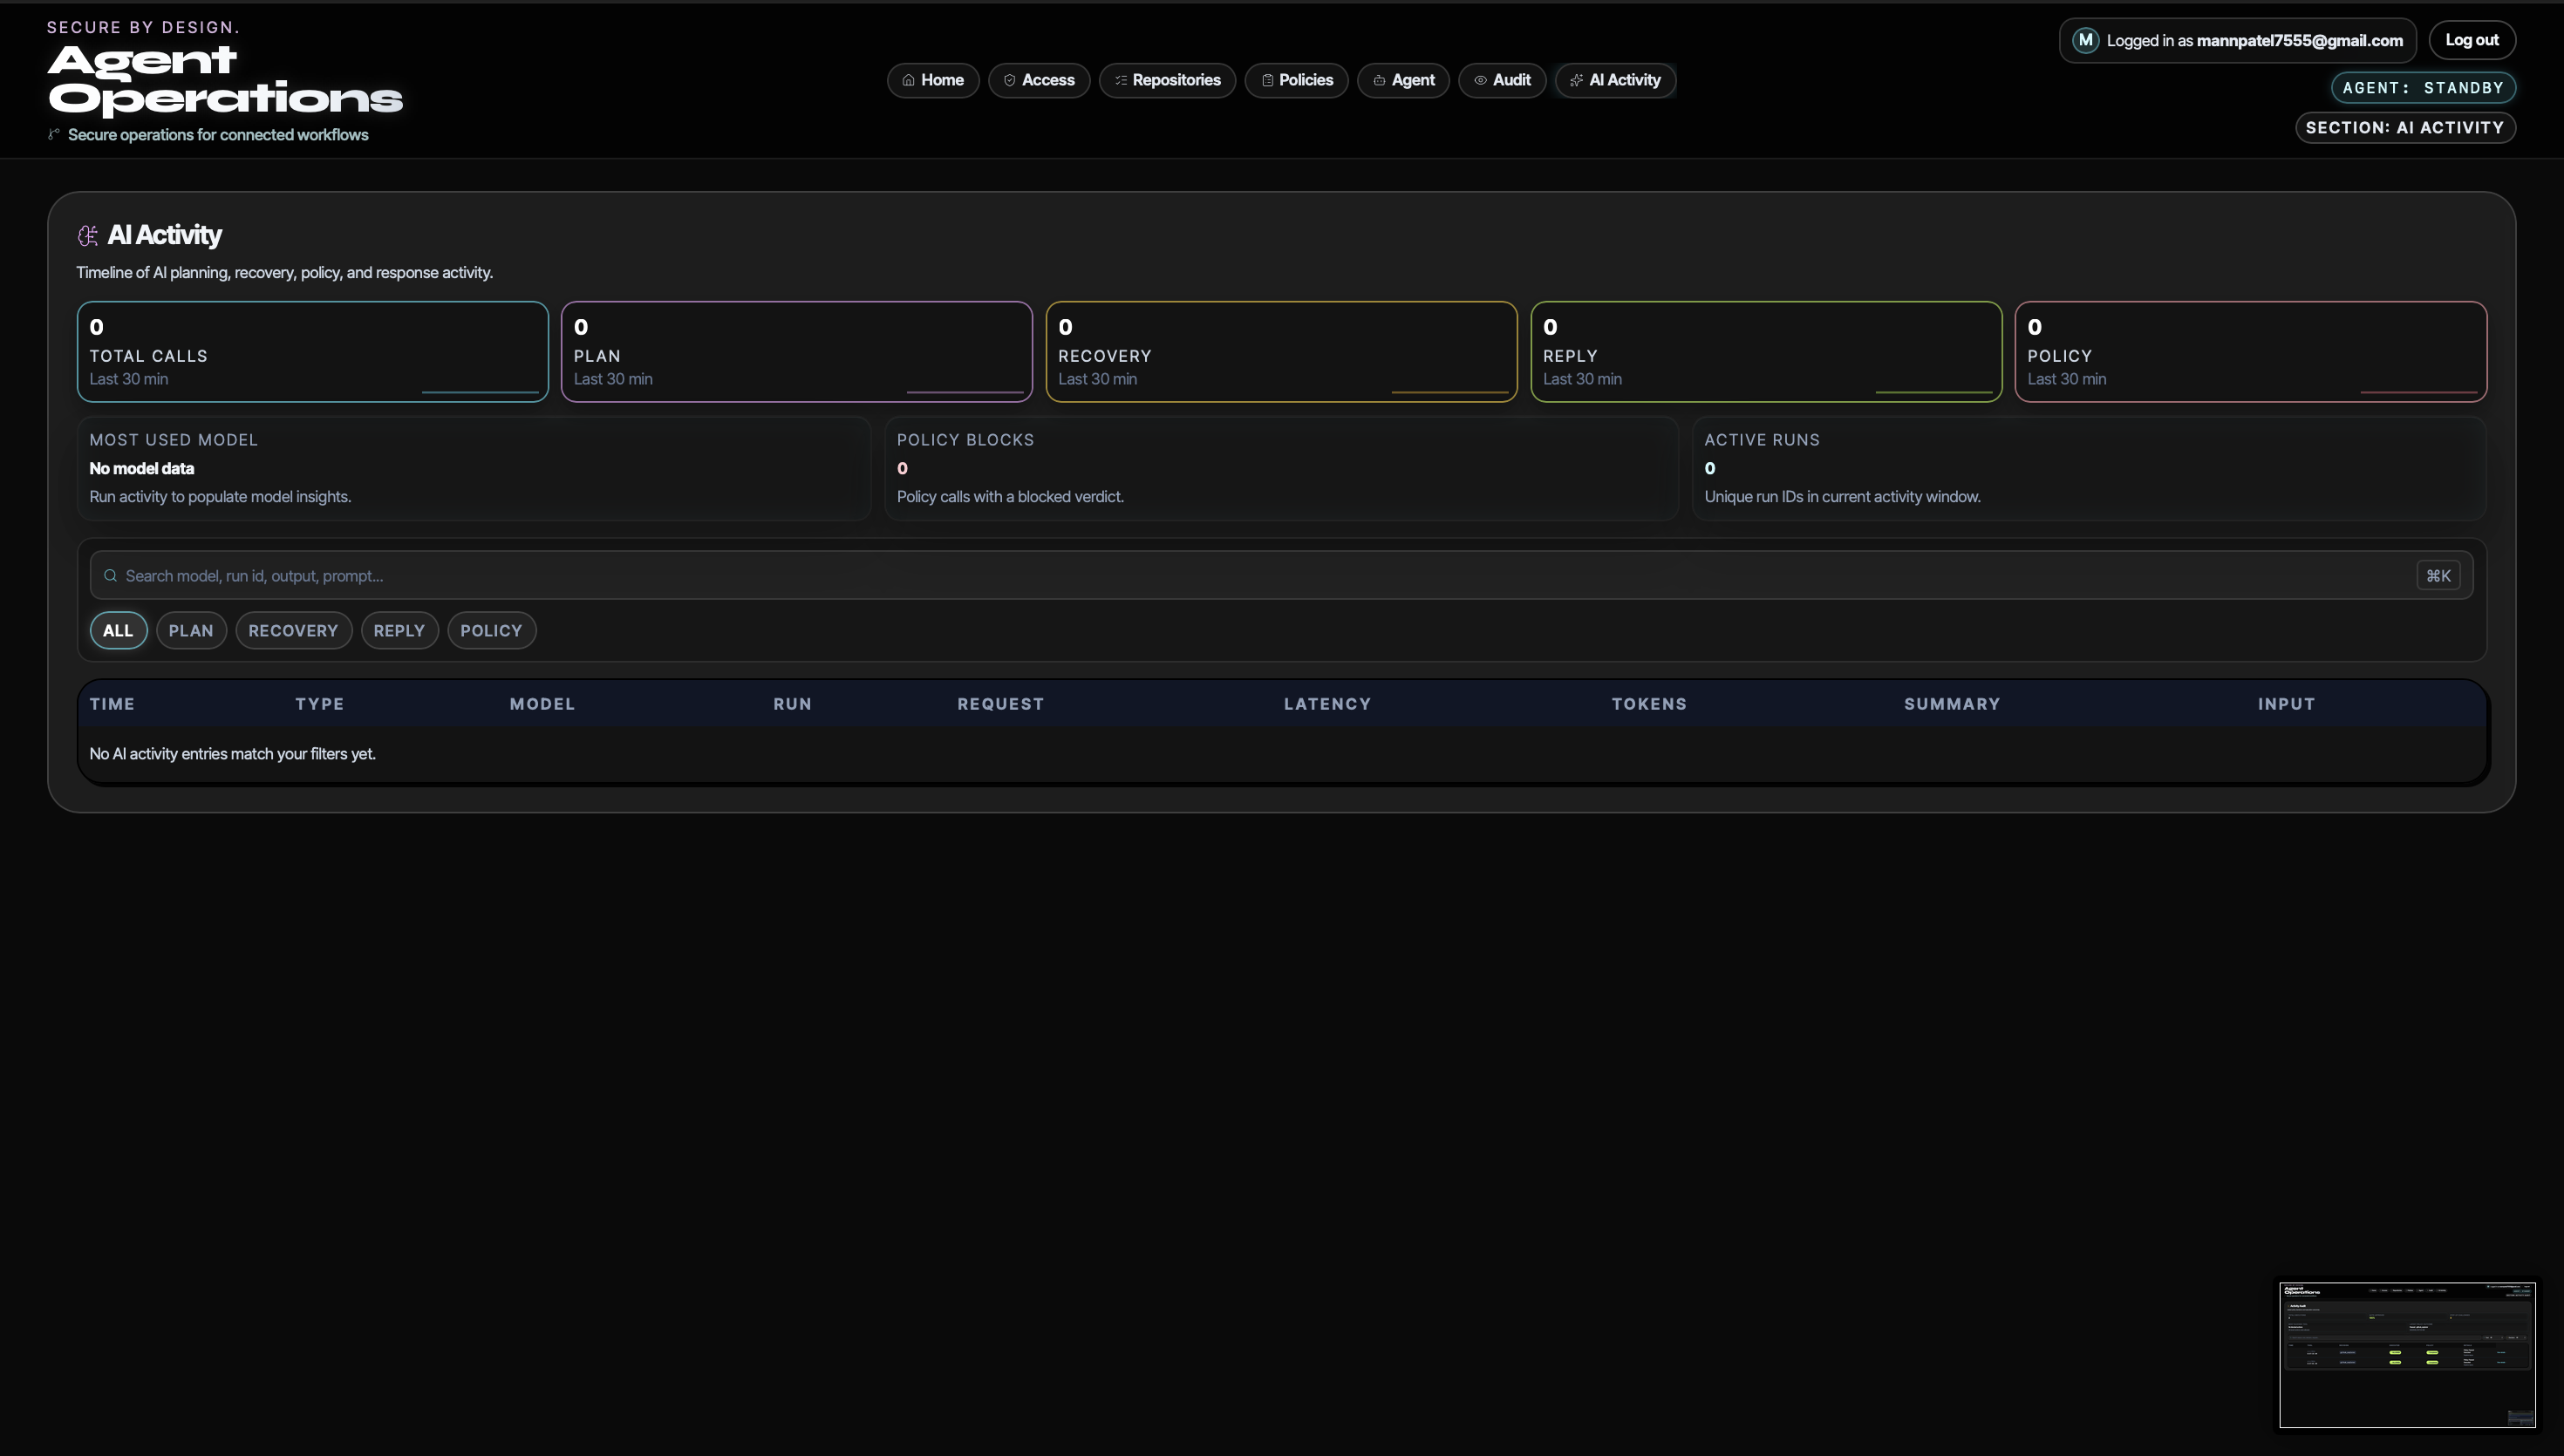Open the page thumbnail preview
2564x1456 pixels.
[x=2406, y=1354]
